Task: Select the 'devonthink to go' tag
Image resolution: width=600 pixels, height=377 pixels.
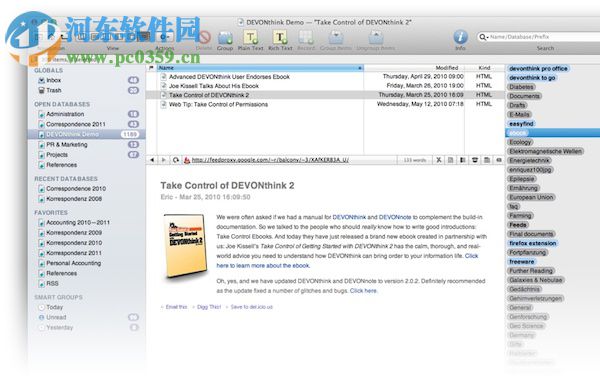Action: (x=532, y=78)
